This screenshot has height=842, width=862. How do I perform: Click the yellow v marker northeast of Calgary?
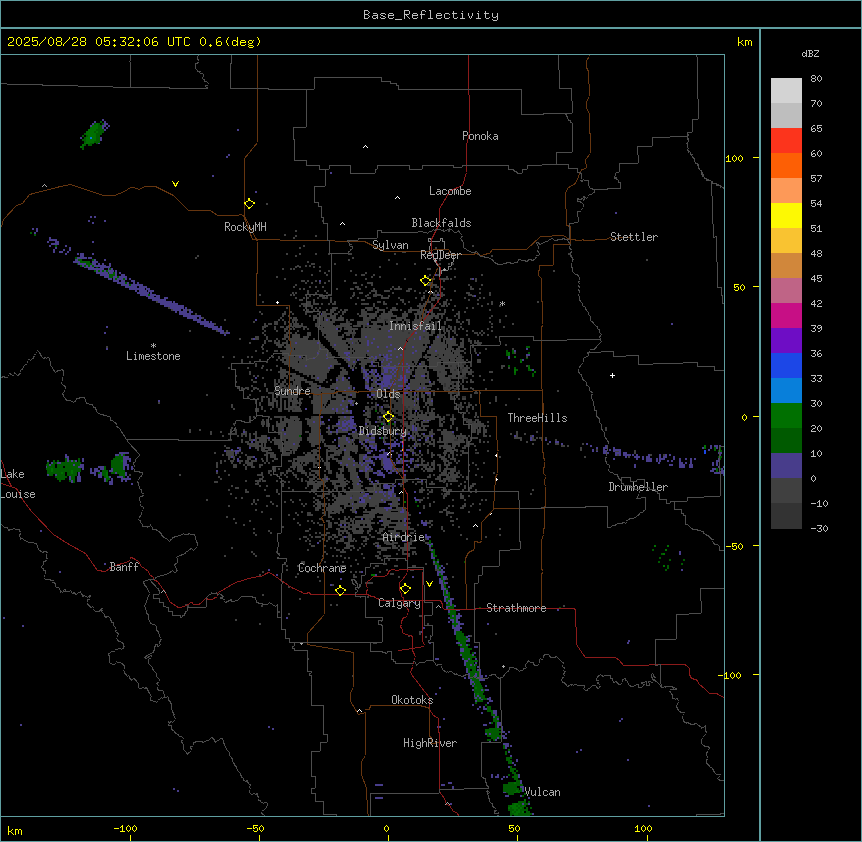coord(429,584)
